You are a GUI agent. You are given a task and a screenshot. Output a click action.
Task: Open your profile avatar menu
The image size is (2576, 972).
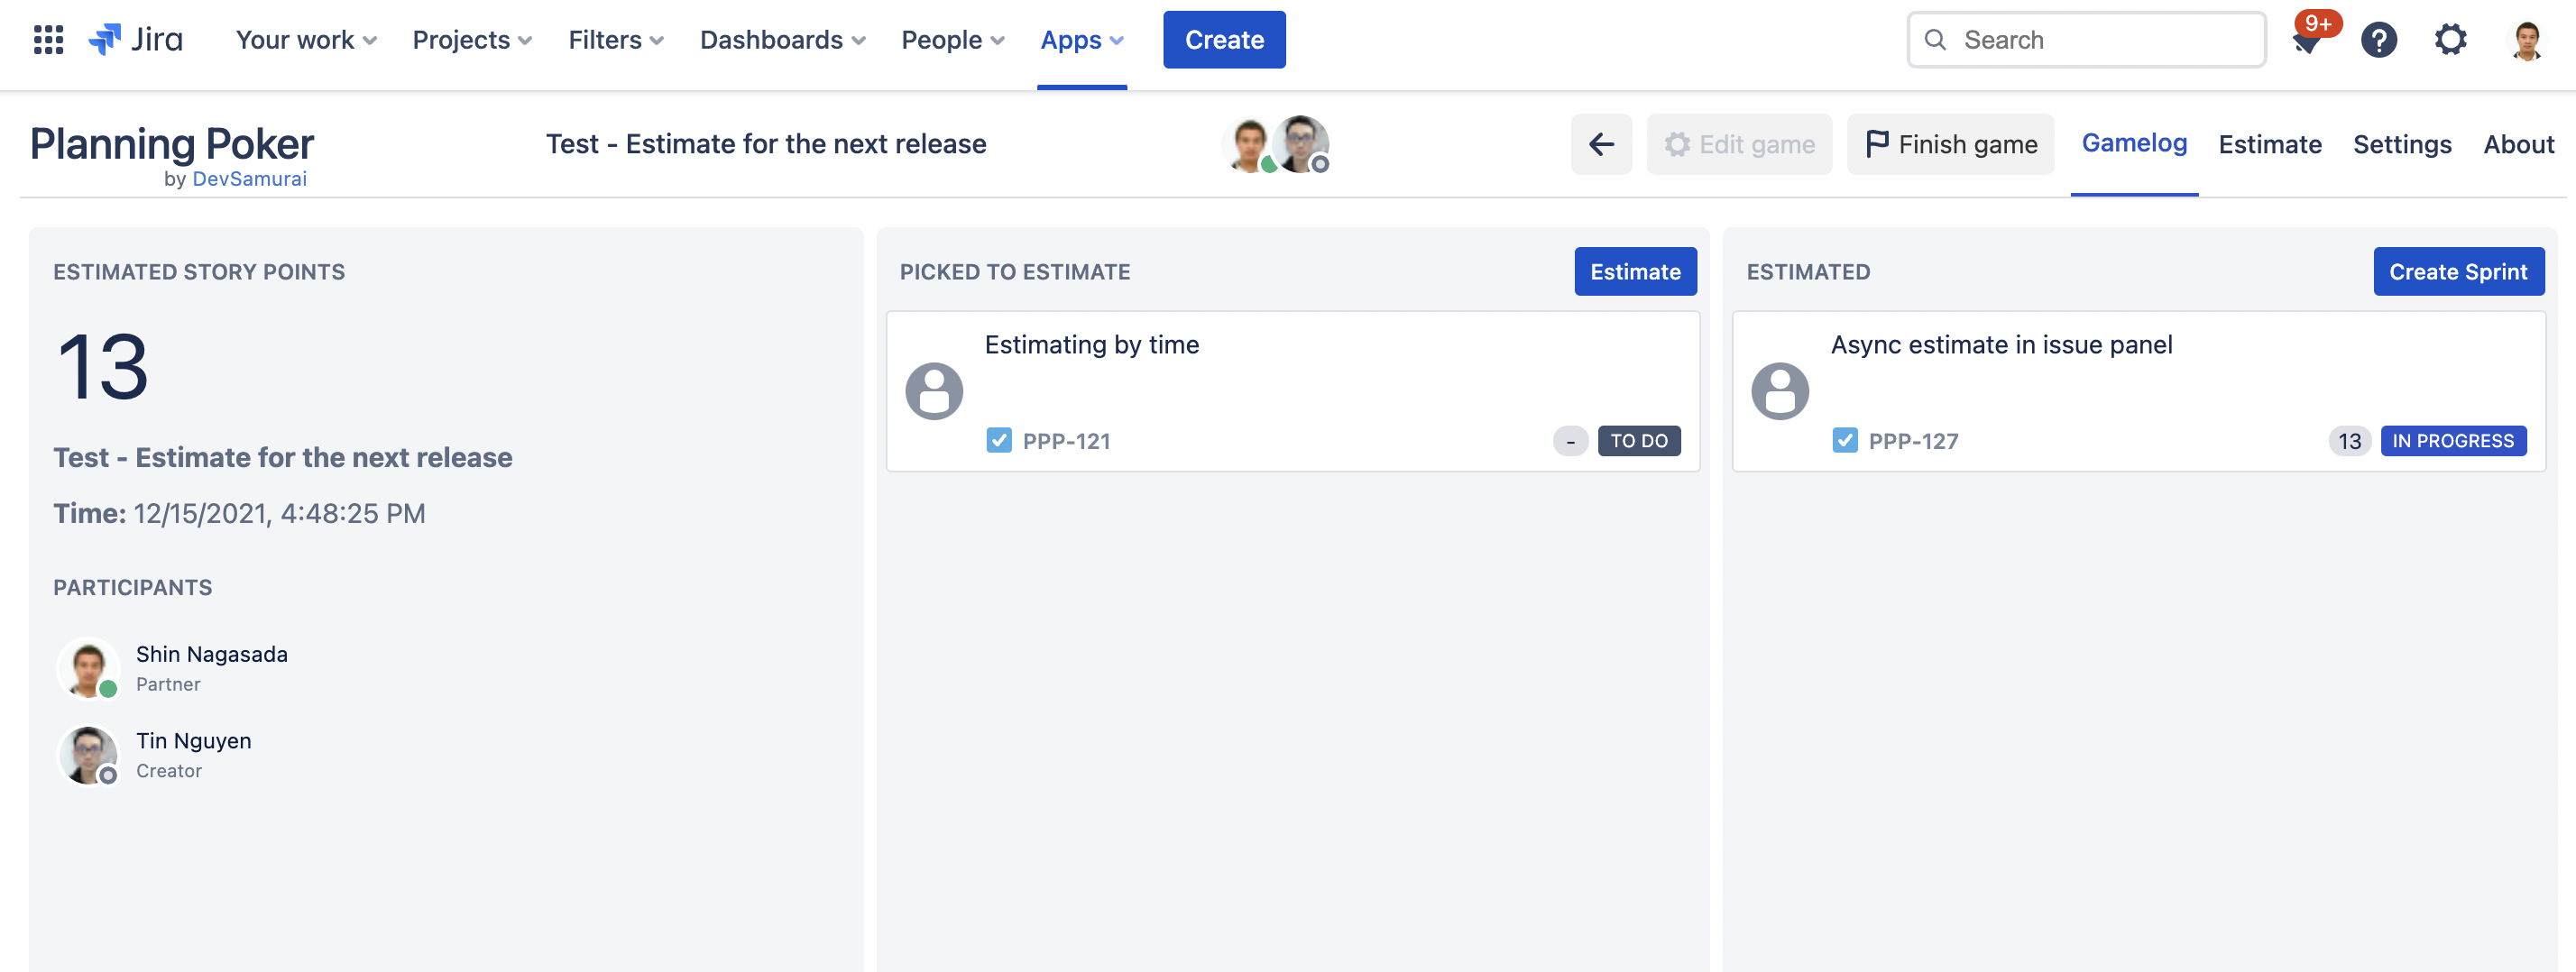pyautogui.click(x=2526, y=40)
